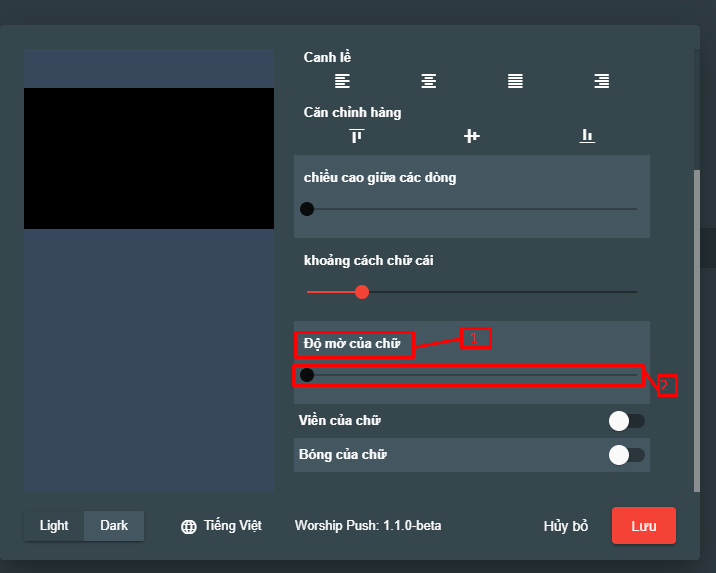Toggle the 'Bóng của chữ' switch
This screenshot has height=573, width=716.
coord(626,455)
